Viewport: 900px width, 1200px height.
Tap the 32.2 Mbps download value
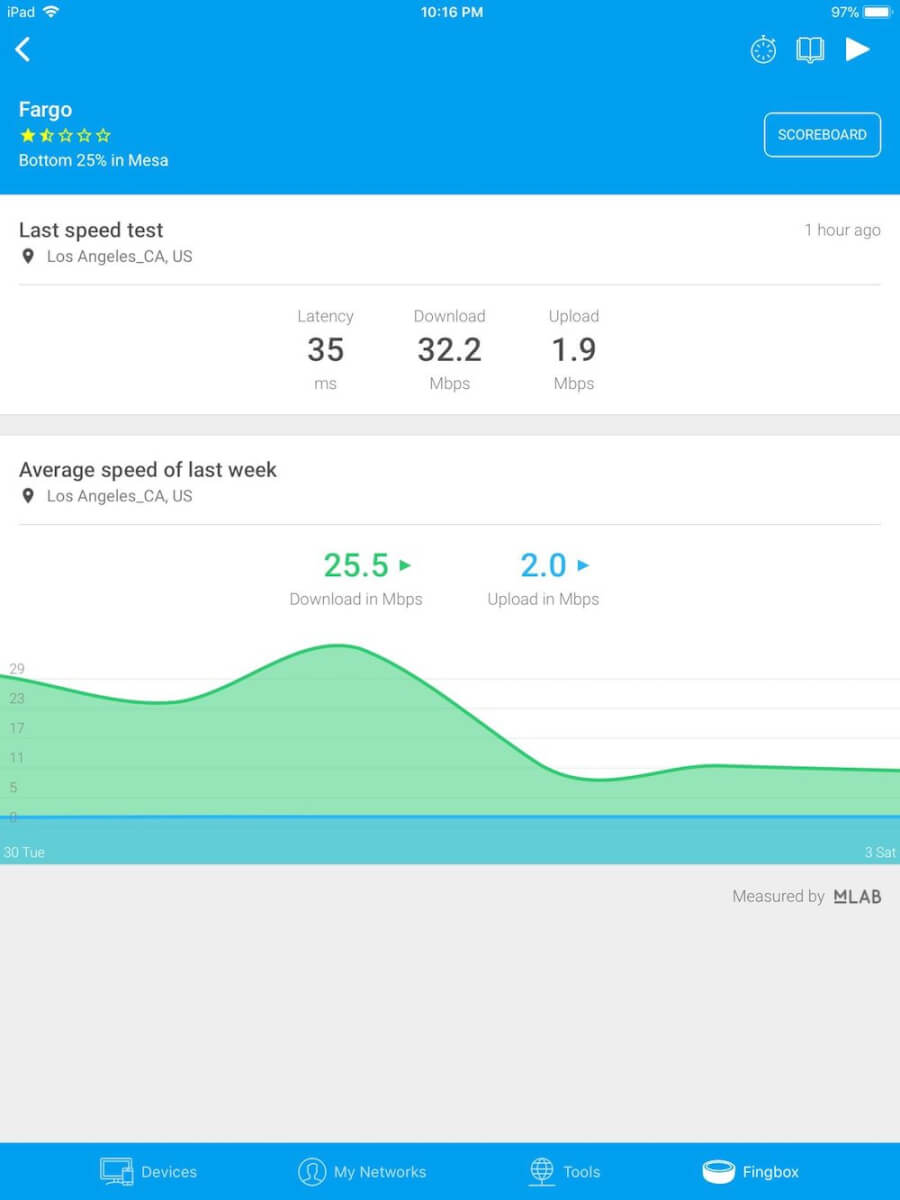click(x=449, y=350)
